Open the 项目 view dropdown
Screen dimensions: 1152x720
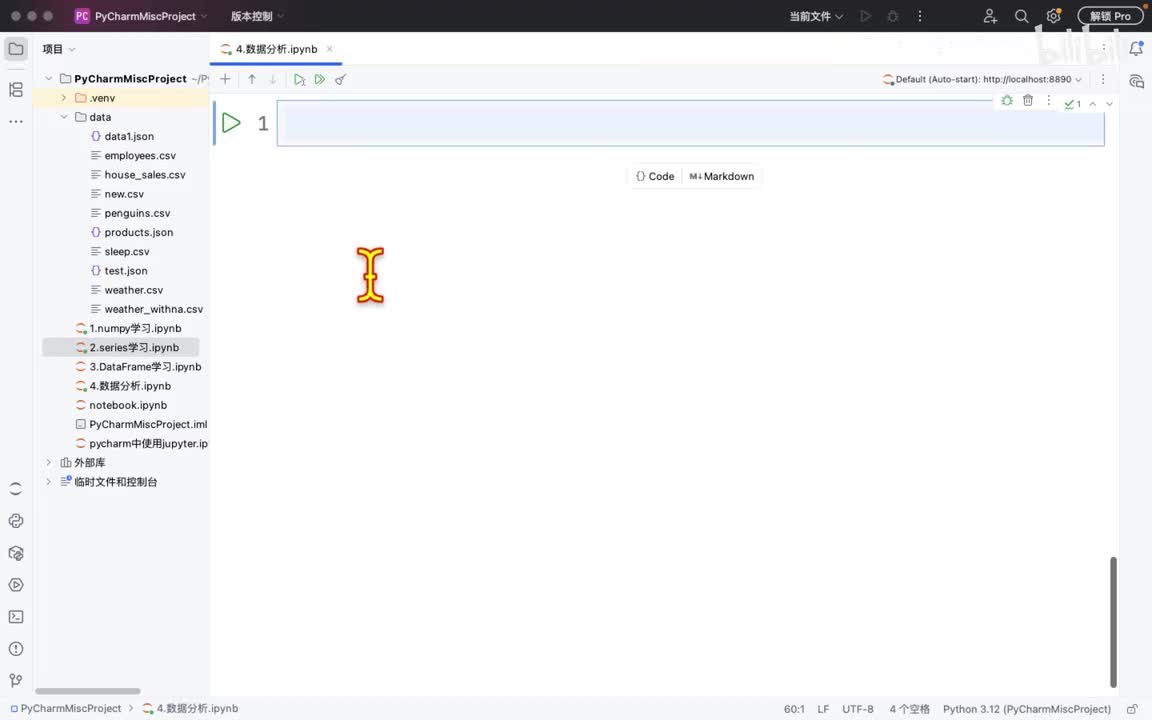[x=59, y=49]
